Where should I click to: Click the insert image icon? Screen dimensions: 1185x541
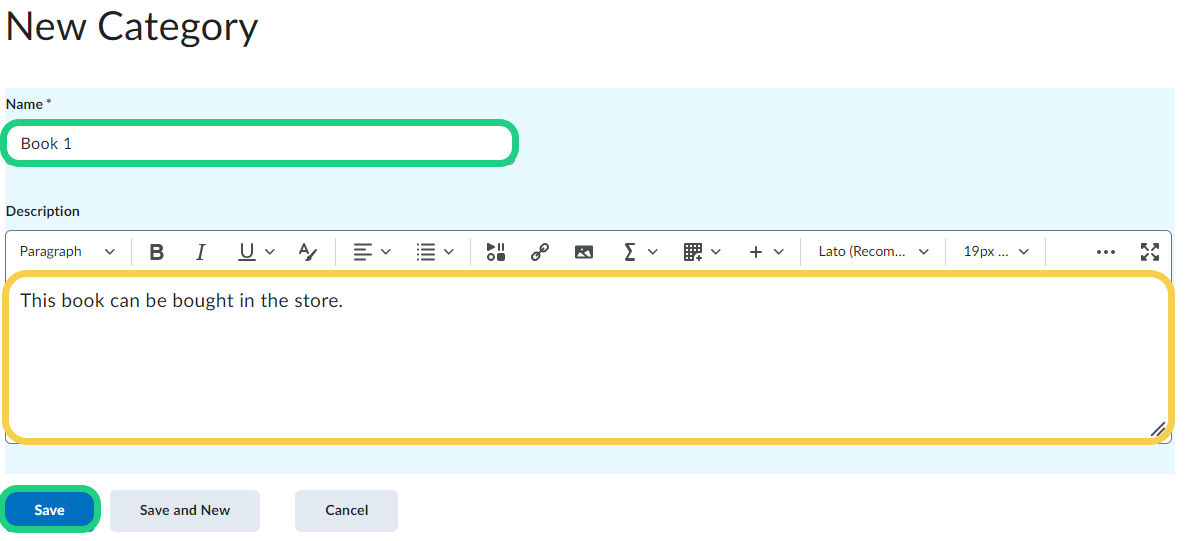click(x=584, y=252)
